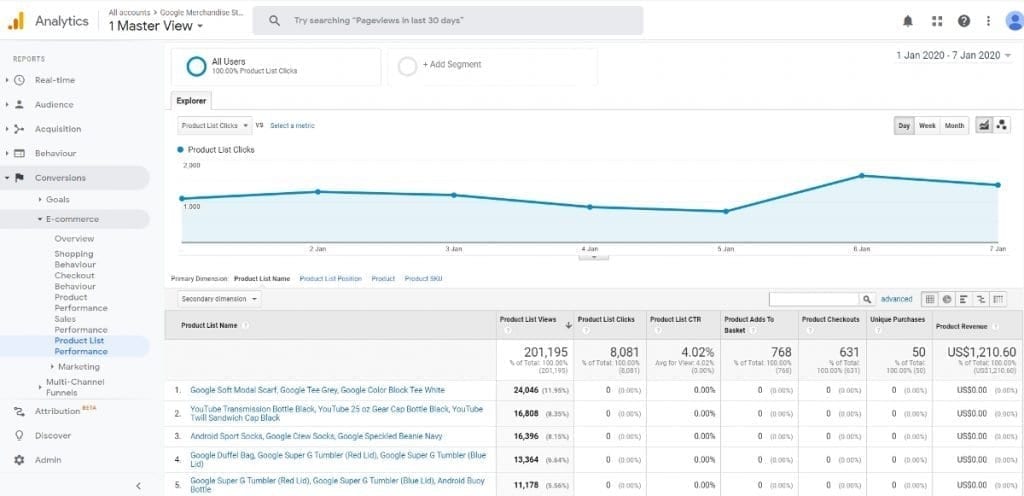Collapse the chart using the arrow handle

(594, 256)
